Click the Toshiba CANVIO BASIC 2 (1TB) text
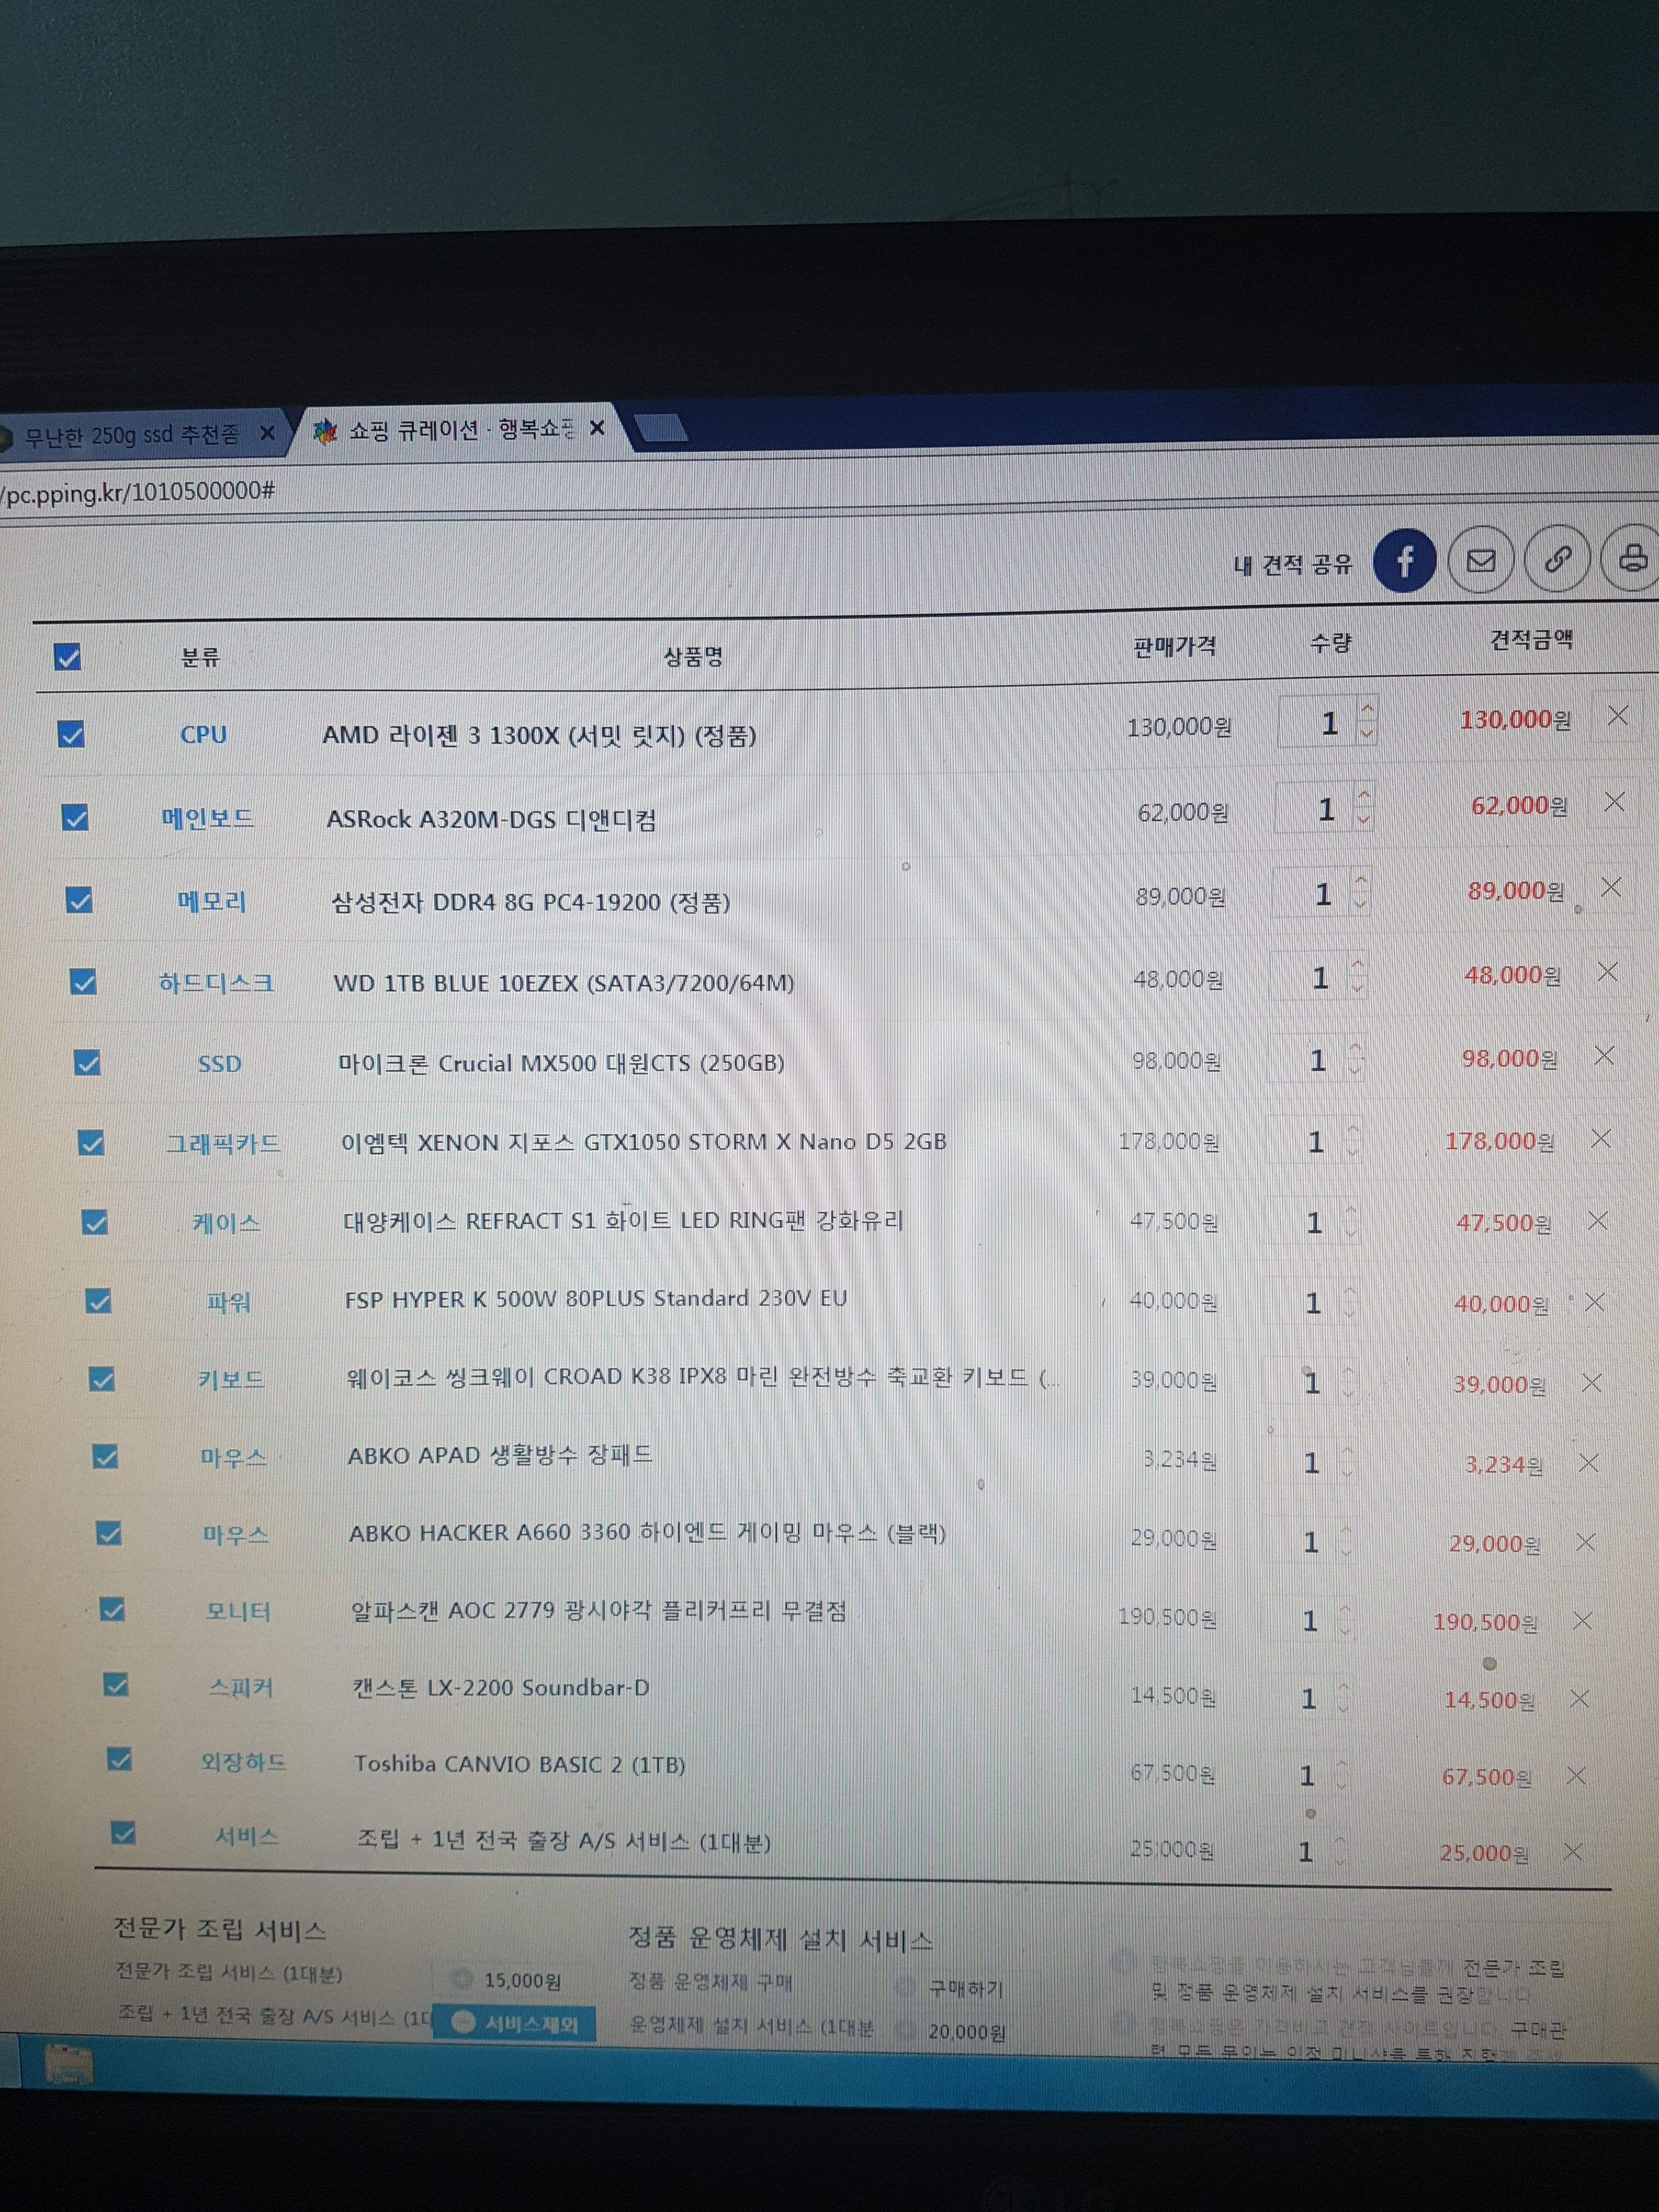Viewport: 1659px width, 2212px height. tap(519, 1764)
